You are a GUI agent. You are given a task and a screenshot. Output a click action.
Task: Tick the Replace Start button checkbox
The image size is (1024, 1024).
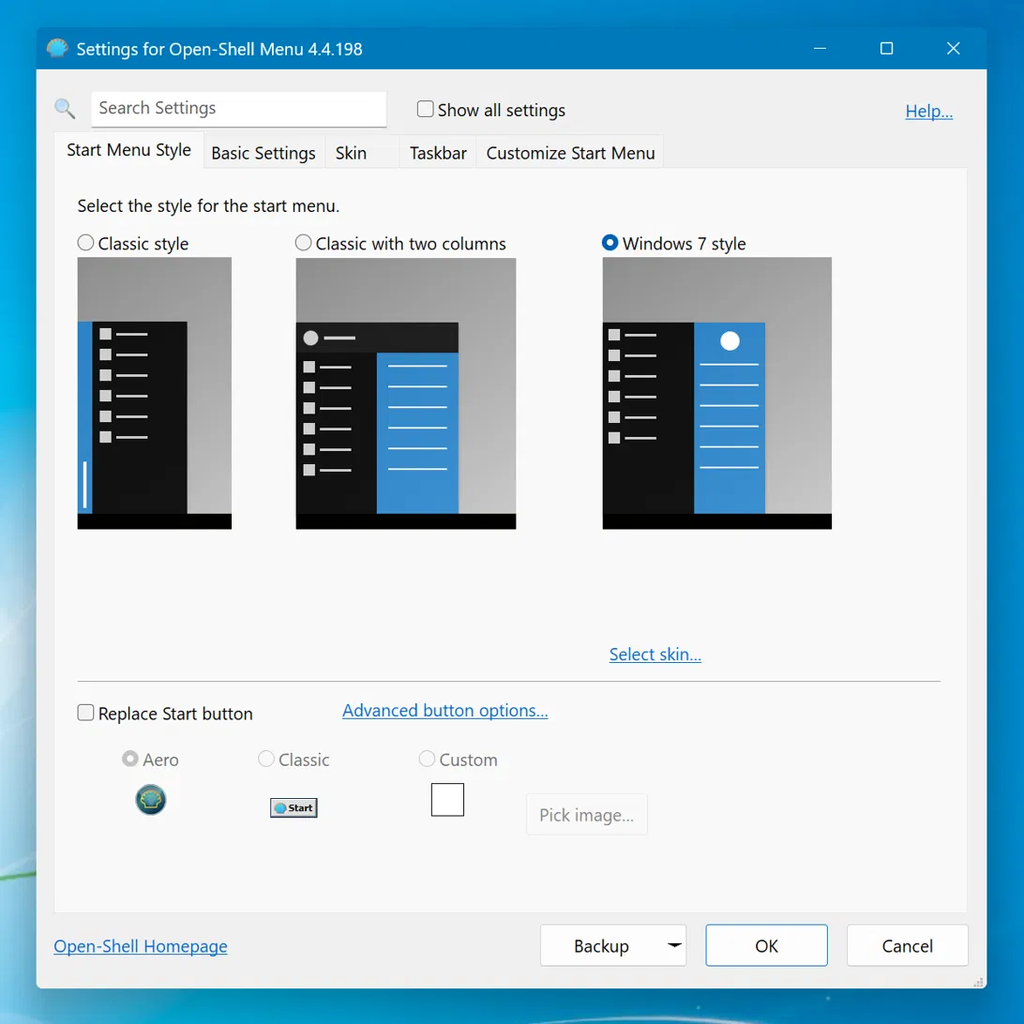tap(86, 712)
